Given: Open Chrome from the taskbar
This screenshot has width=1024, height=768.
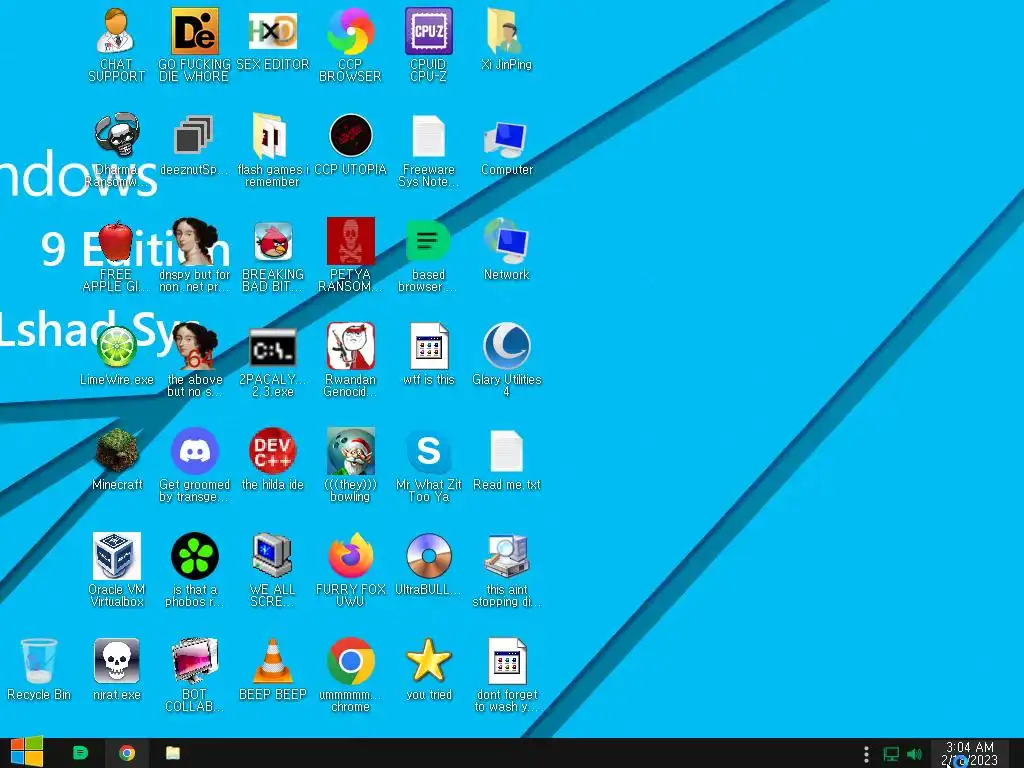Looking at the screenshot, I should [127, 753].
